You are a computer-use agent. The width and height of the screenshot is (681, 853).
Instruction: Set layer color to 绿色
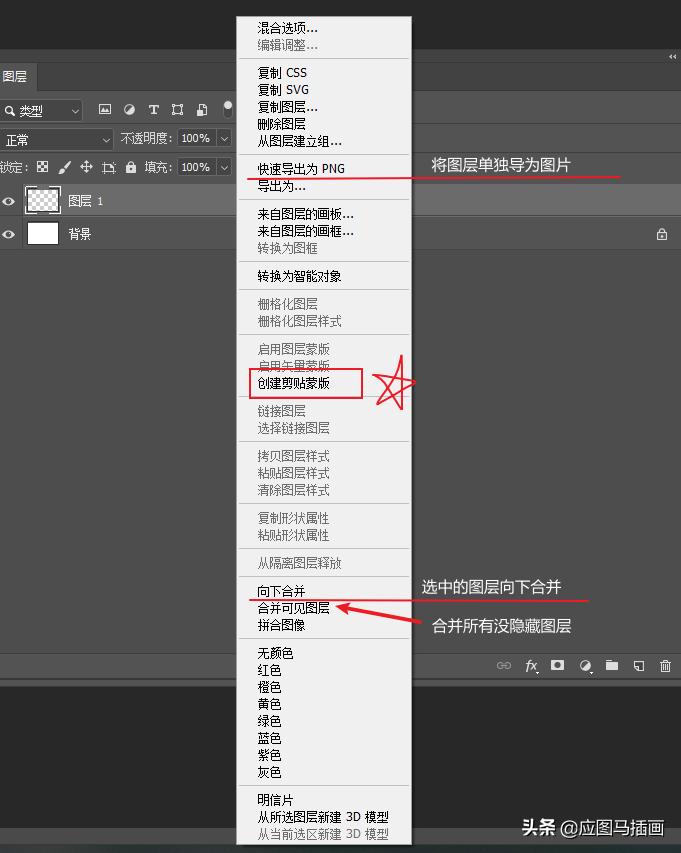coord(269,721)
